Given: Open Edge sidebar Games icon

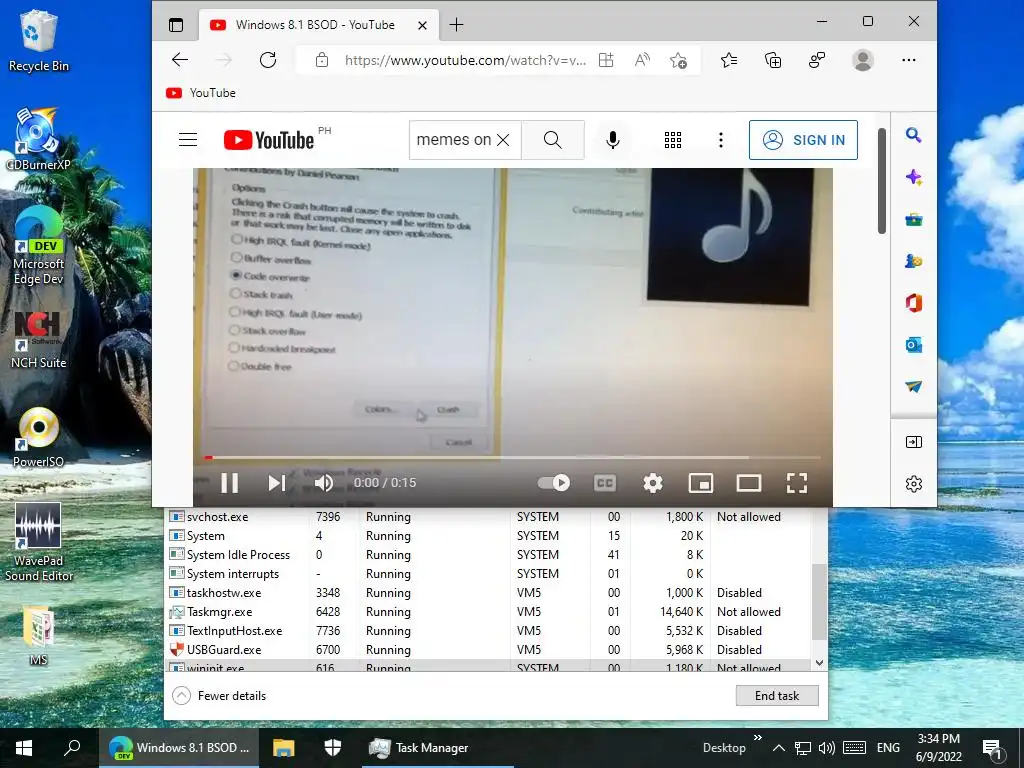Looking at the screenshot, I should pyautogui.click(x=914, y=261).
